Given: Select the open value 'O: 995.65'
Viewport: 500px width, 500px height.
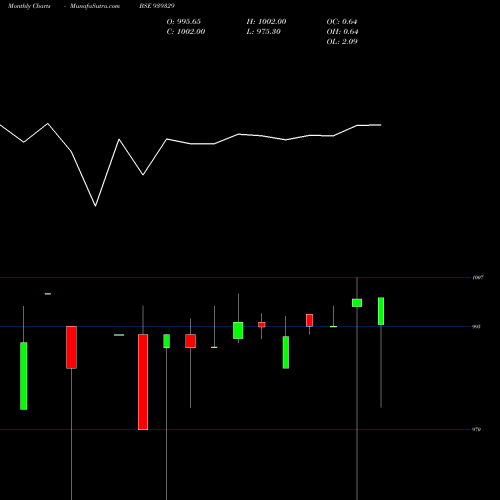Looking at the screenshot, I should point(184,22).
